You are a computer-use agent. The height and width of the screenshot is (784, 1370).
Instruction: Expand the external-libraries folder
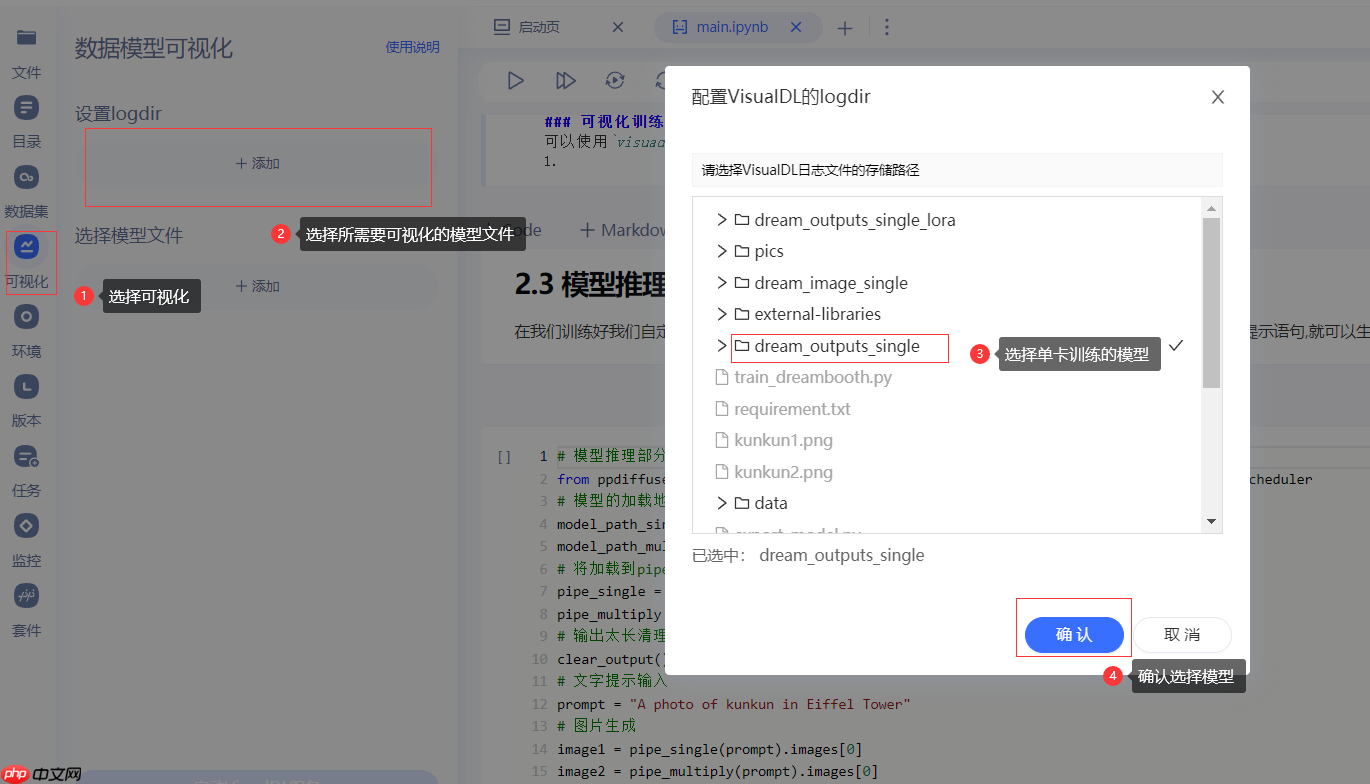(721, 314)
